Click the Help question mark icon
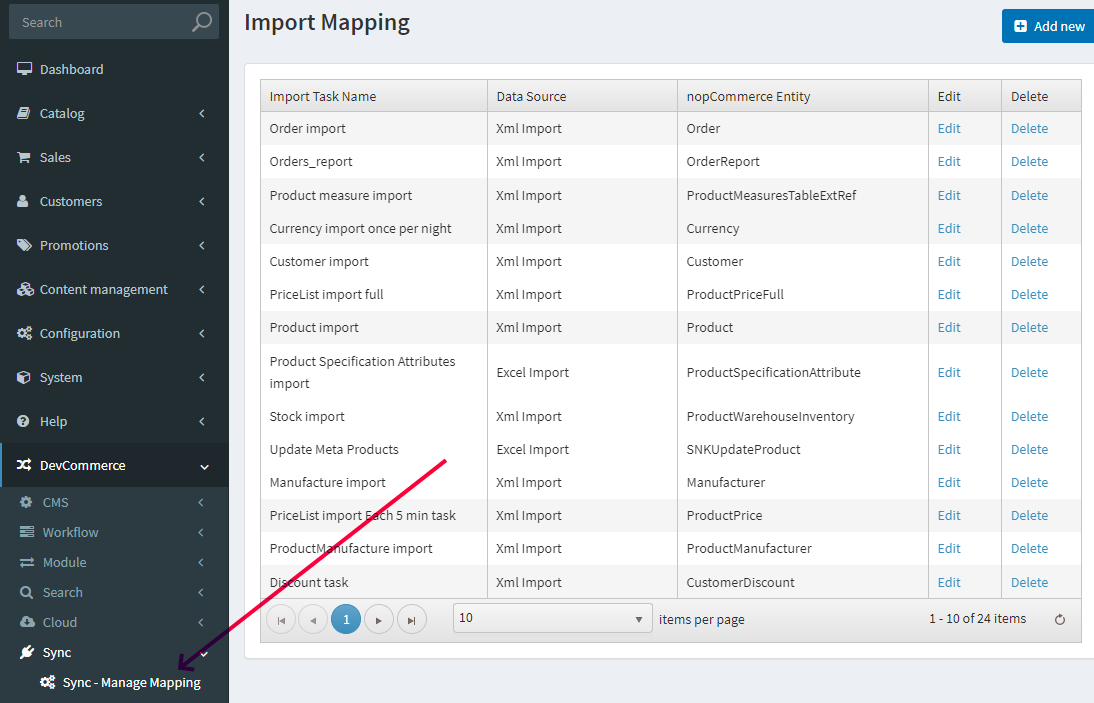The width and height of the screenshot is (1094, 703). coord(23,421)
